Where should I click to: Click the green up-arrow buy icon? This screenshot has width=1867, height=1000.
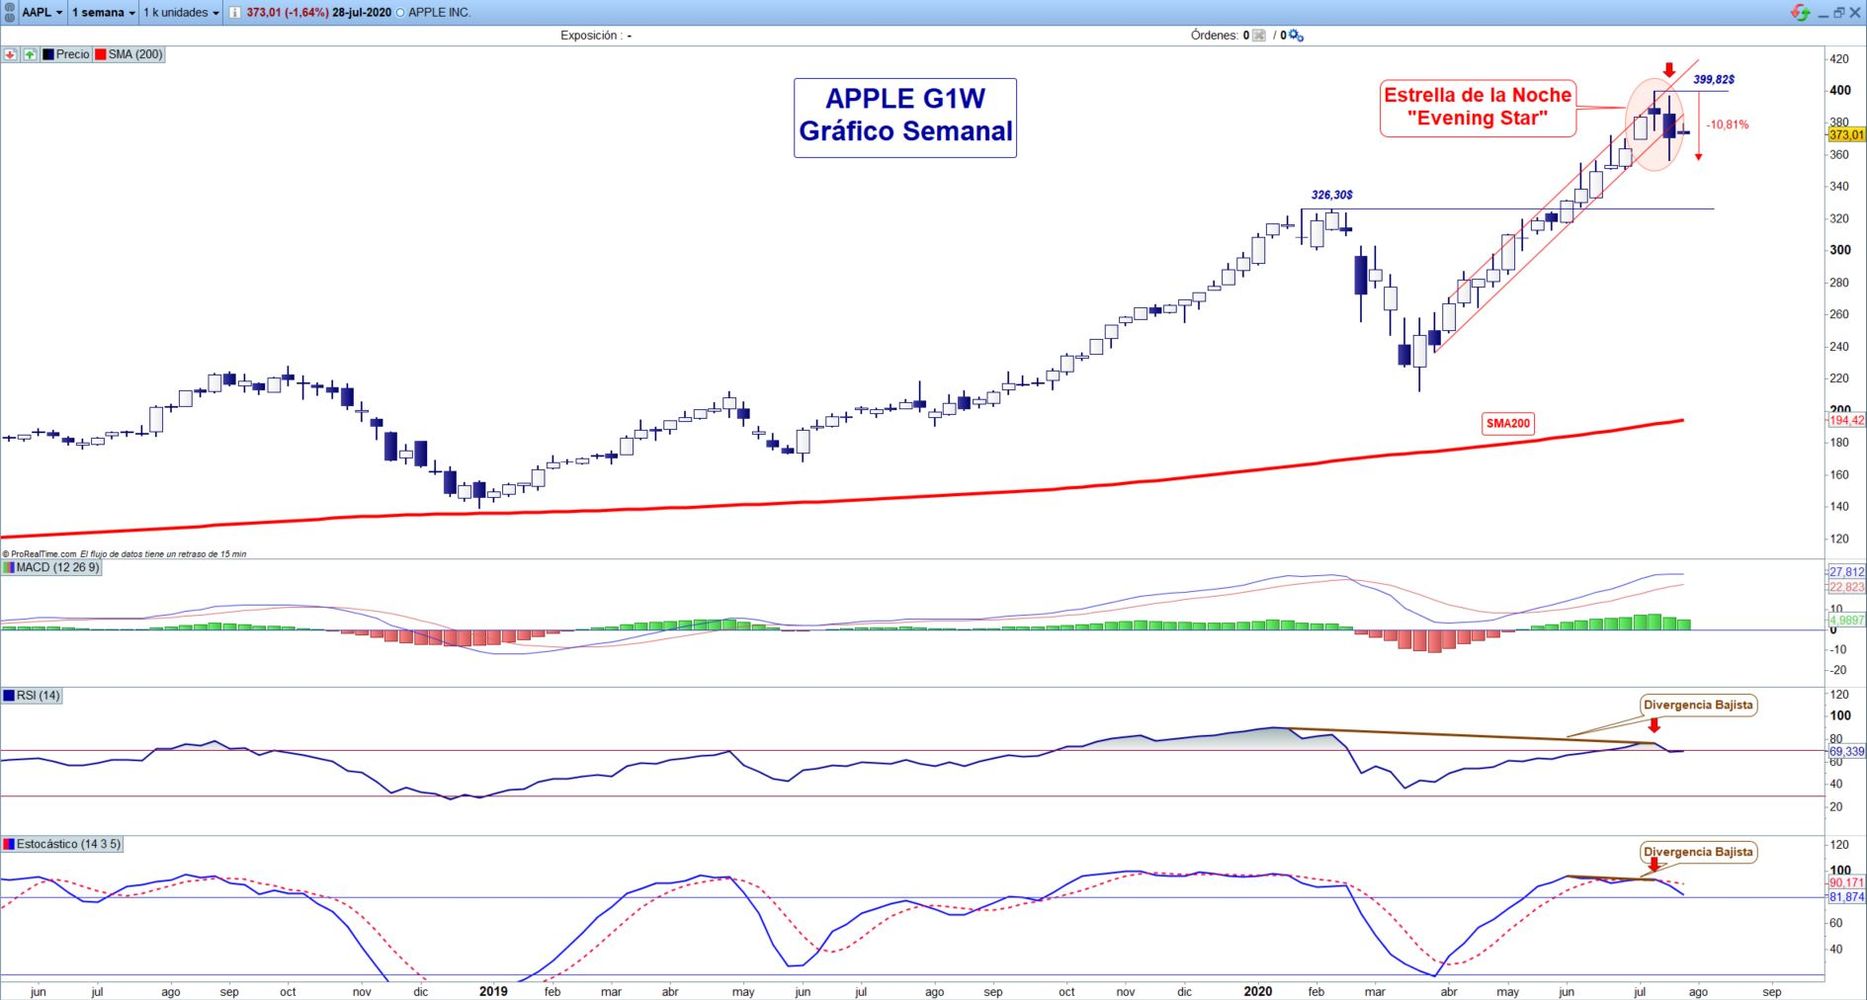(x=30, y=54)
